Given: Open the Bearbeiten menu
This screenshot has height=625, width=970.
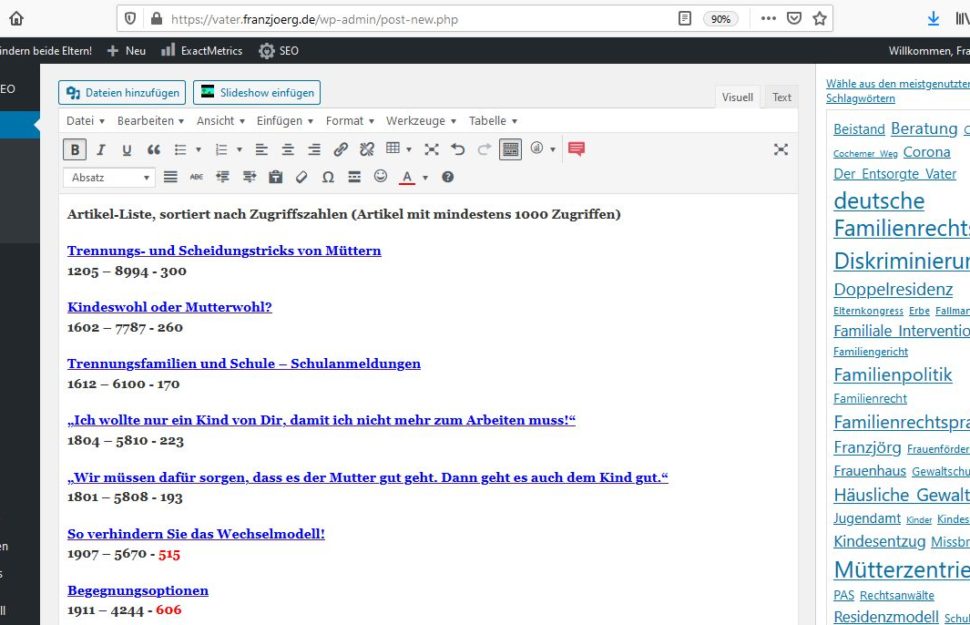Looking at the screenshot, I should (150, 121).
